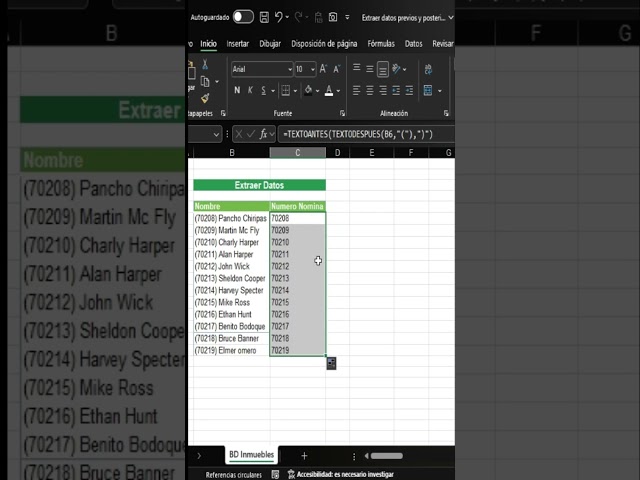Expand the Name Box dropdown
Viewport: 640px width, 480px height.
point(216,134)
